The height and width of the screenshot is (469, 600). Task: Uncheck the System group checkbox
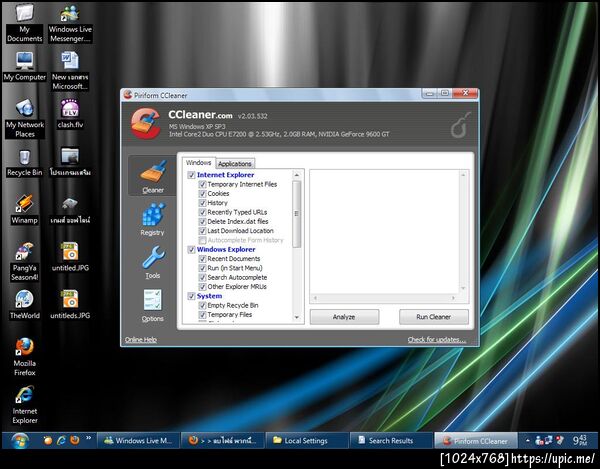tap(191, 296)
